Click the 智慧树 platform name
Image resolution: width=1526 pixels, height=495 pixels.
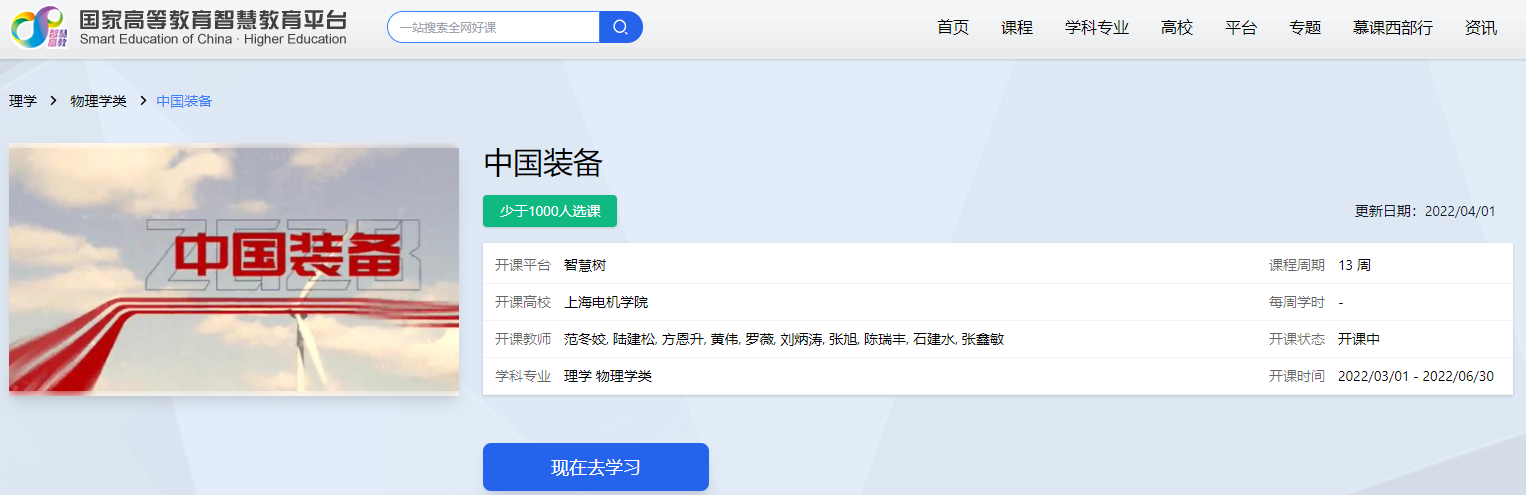tap(584, 265)
